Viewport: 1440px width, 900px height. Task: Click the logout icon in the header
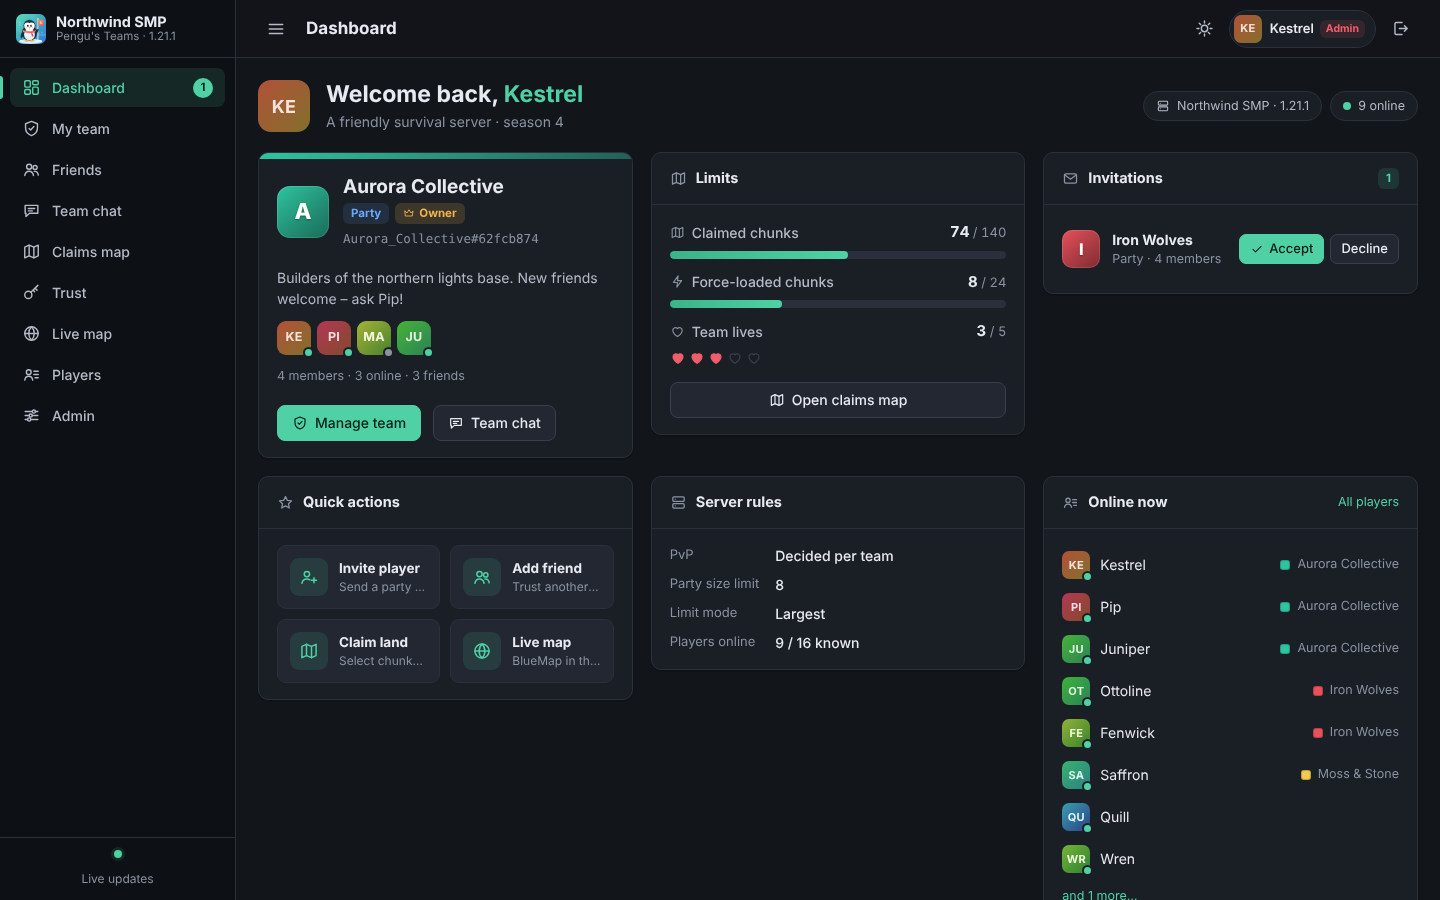click(x=1401, y=29)
